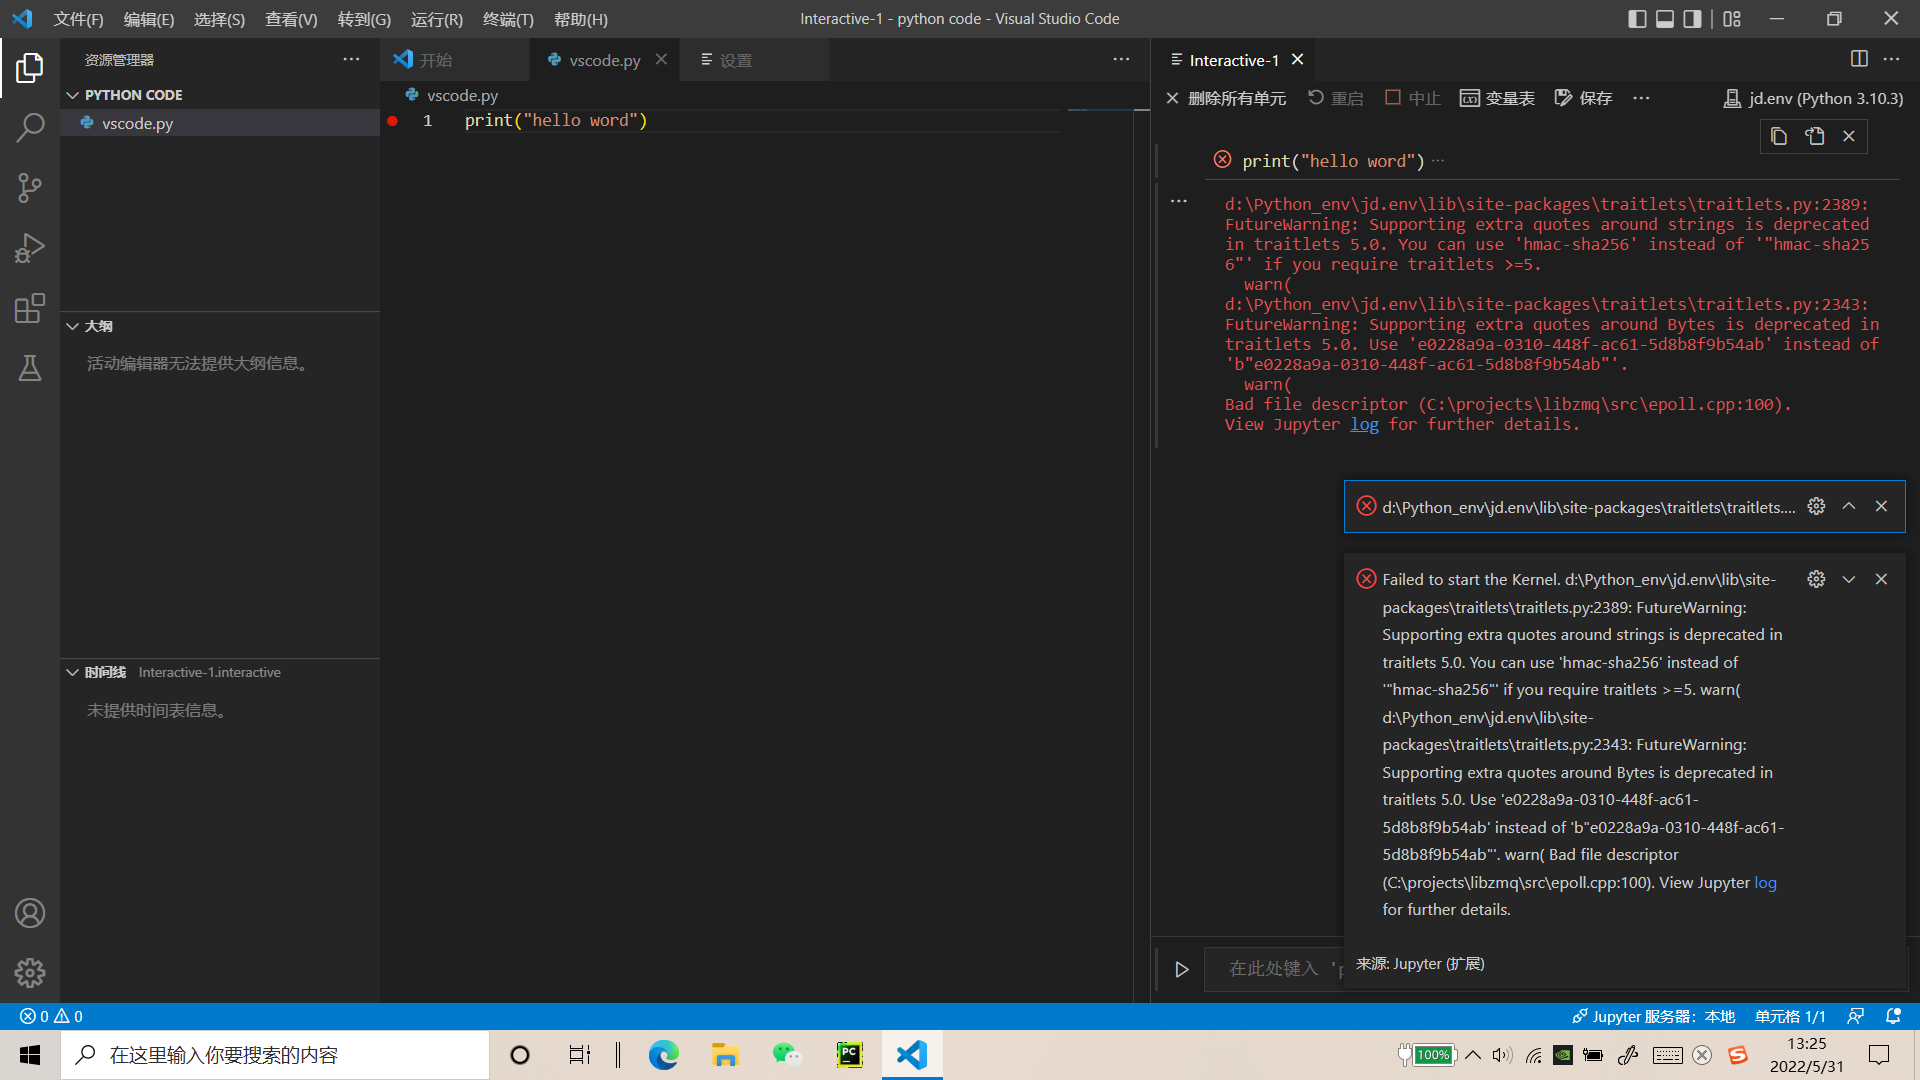Viewport: 1920px width, 1080px height.
Task: Open the 编辑(E) menu
Action: [x=148, y=19]
